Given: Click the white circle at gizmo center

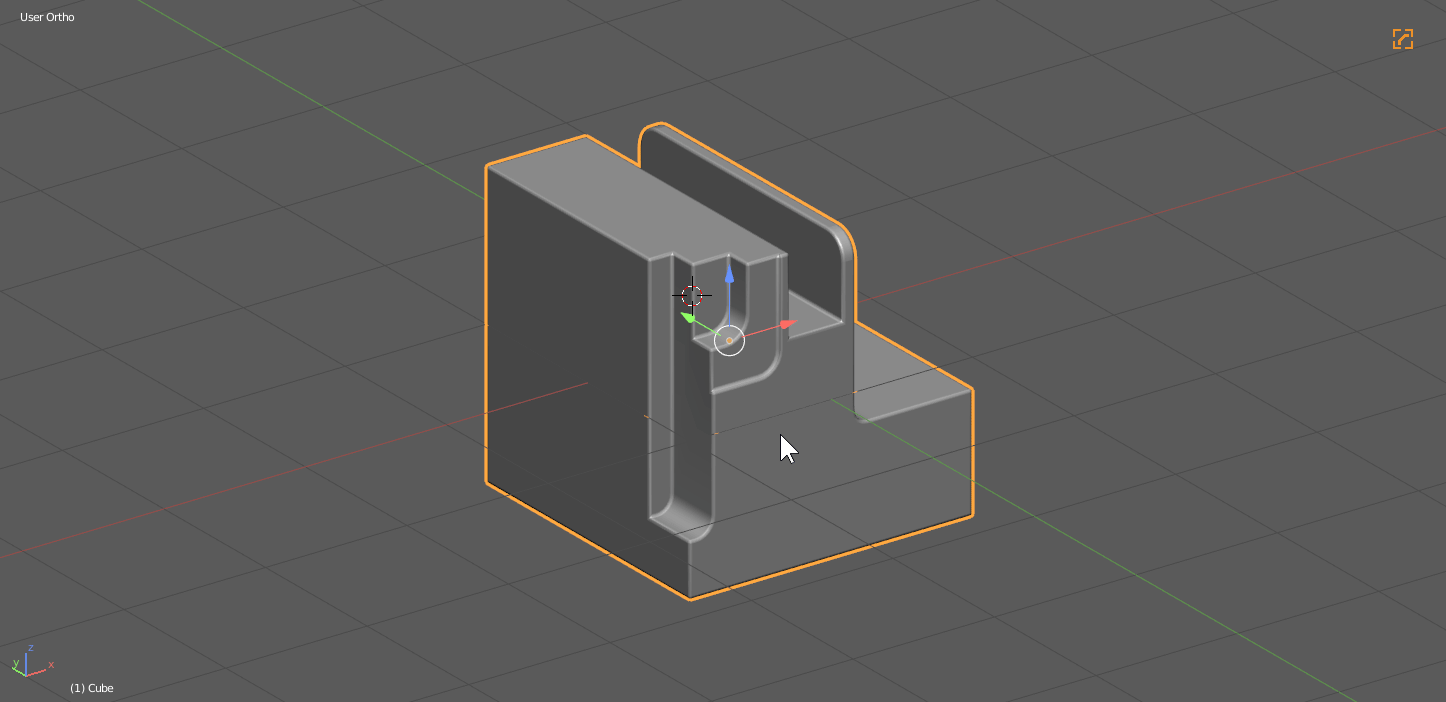Looking at the screenshot, I should point(729,340).
